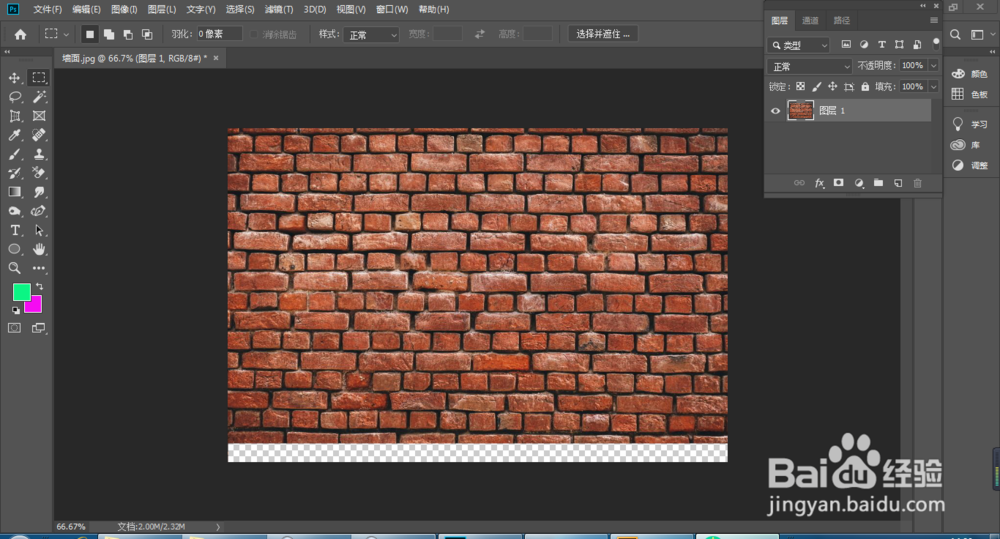Open the Edit Toolbar ellipsis
Viewport: 1000px width, 539px height.
tap(39, 269)
